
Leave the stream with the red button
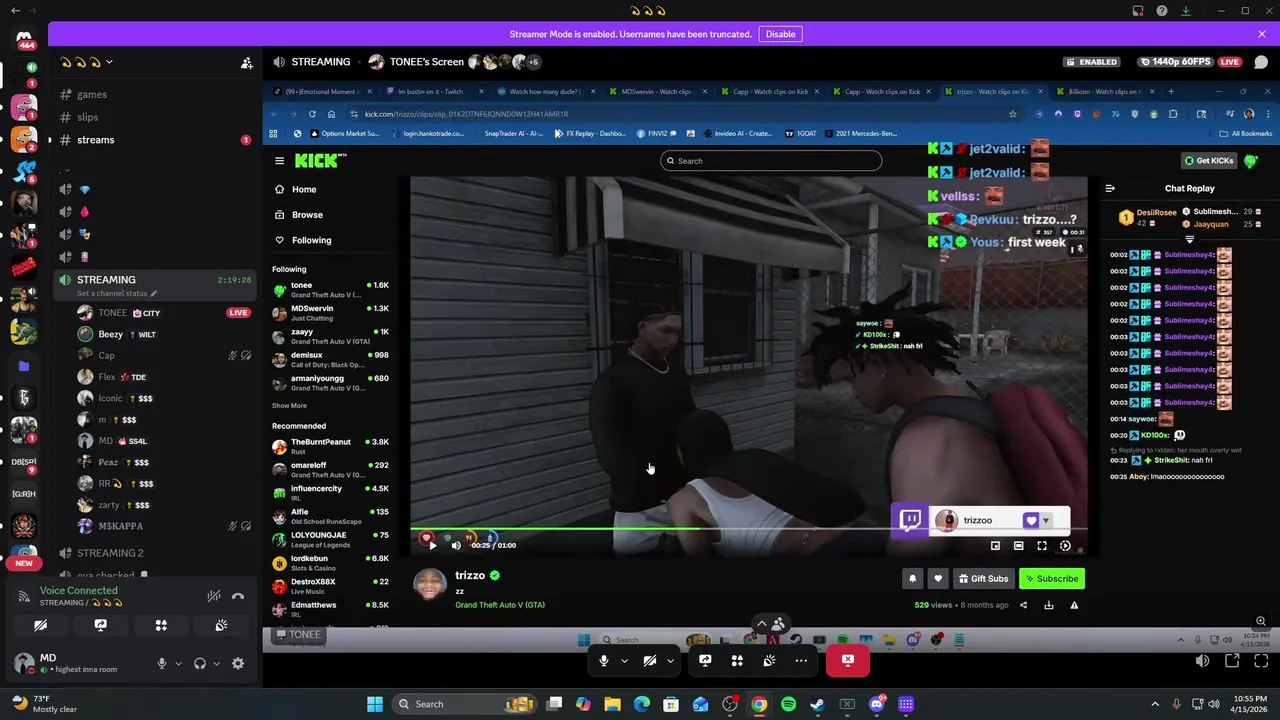click(848, 660)
